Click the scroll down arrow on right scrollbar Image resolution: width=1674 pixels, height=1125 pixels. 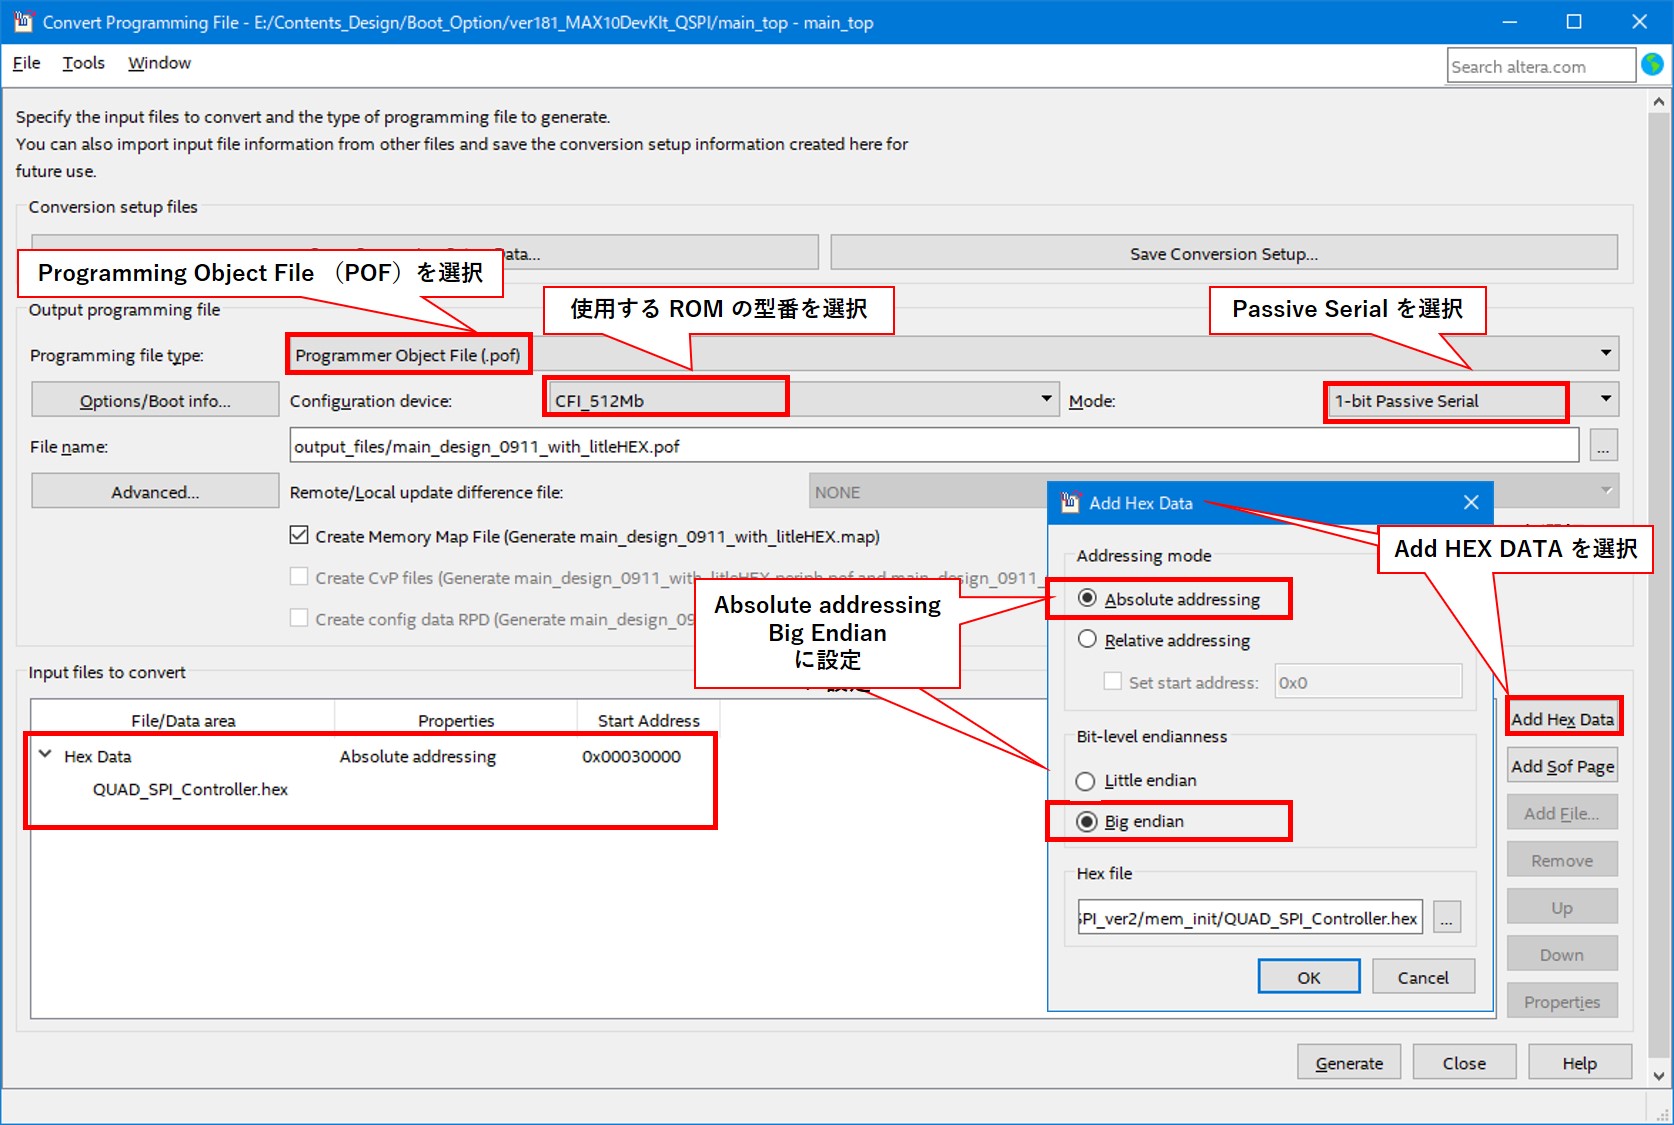(1659, 1076)
